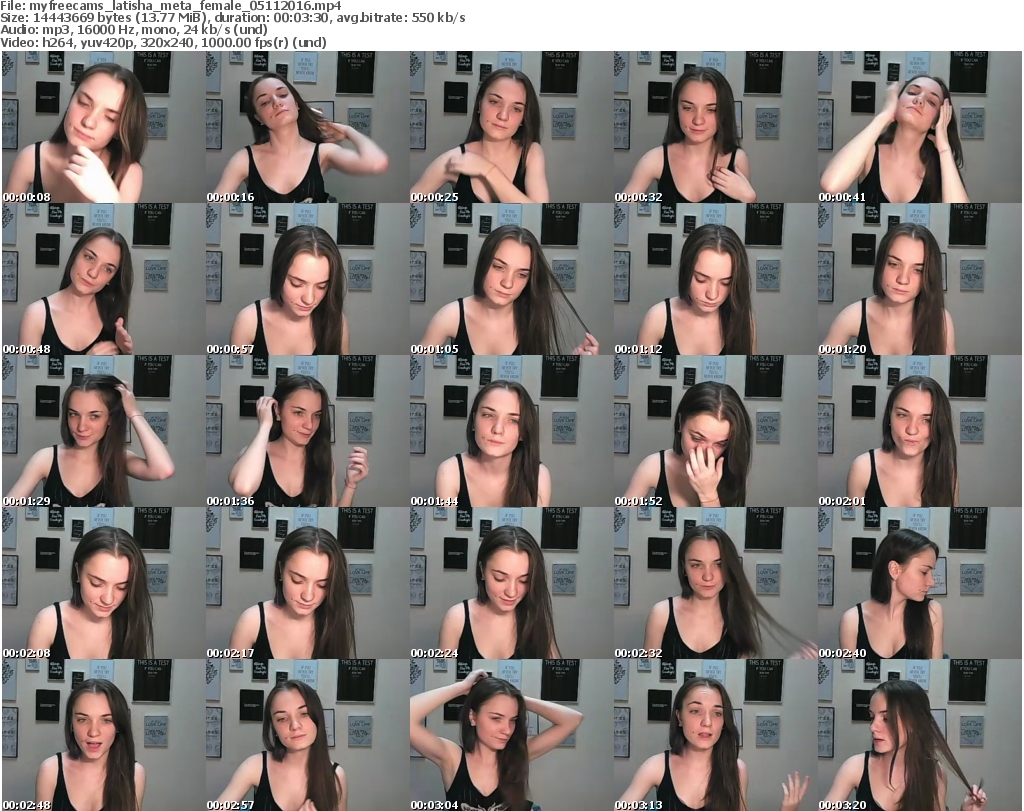1024x811 pixels.
Task: Select the frame at 00:01:05
Action: coord(511,279)
